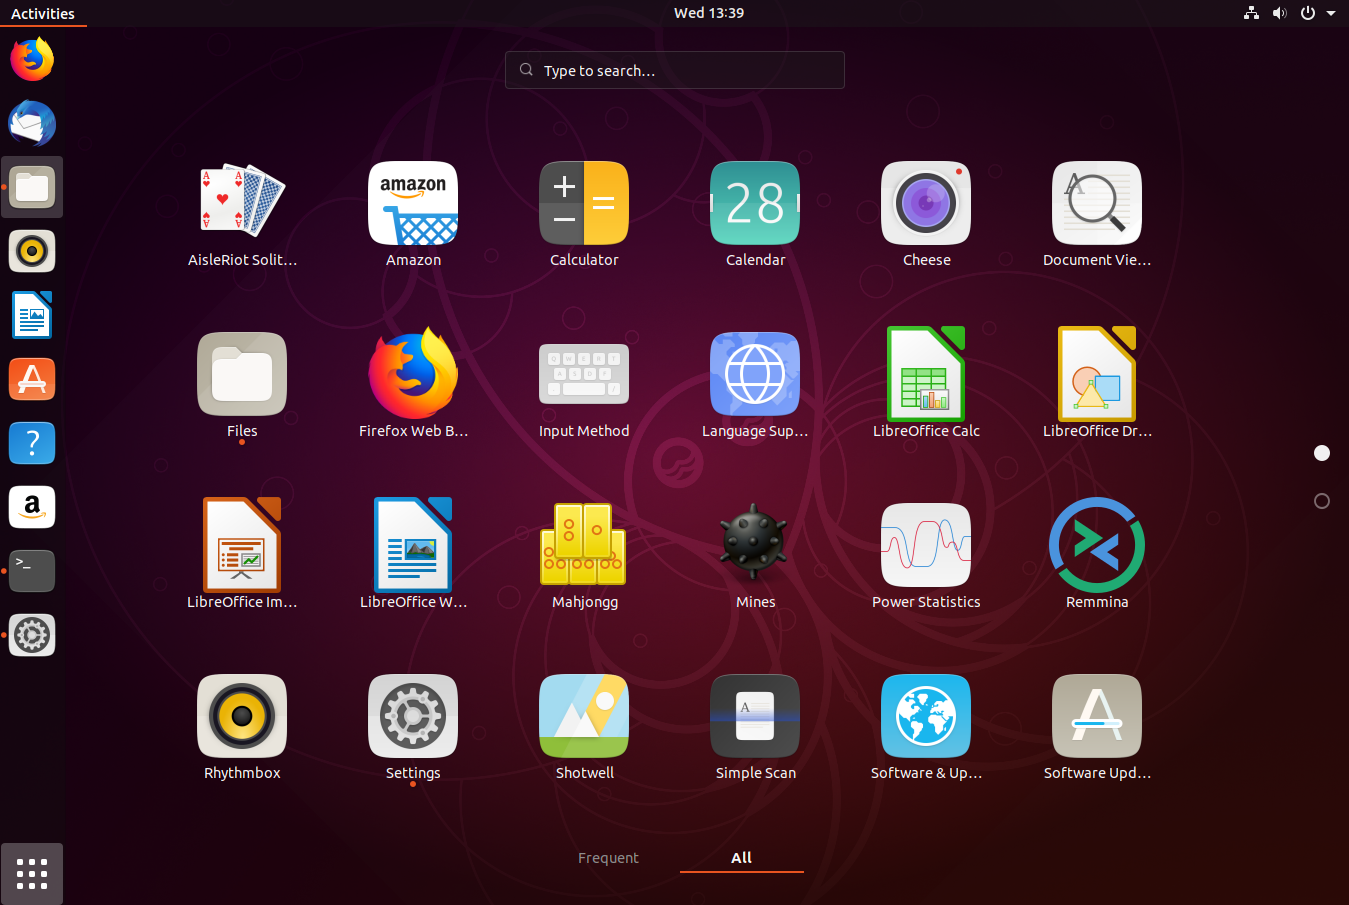Launch Thunderbird mail from the dock
Image resolution: width=1349 pixels, height=905 pixels.
[x=31, y=123]
